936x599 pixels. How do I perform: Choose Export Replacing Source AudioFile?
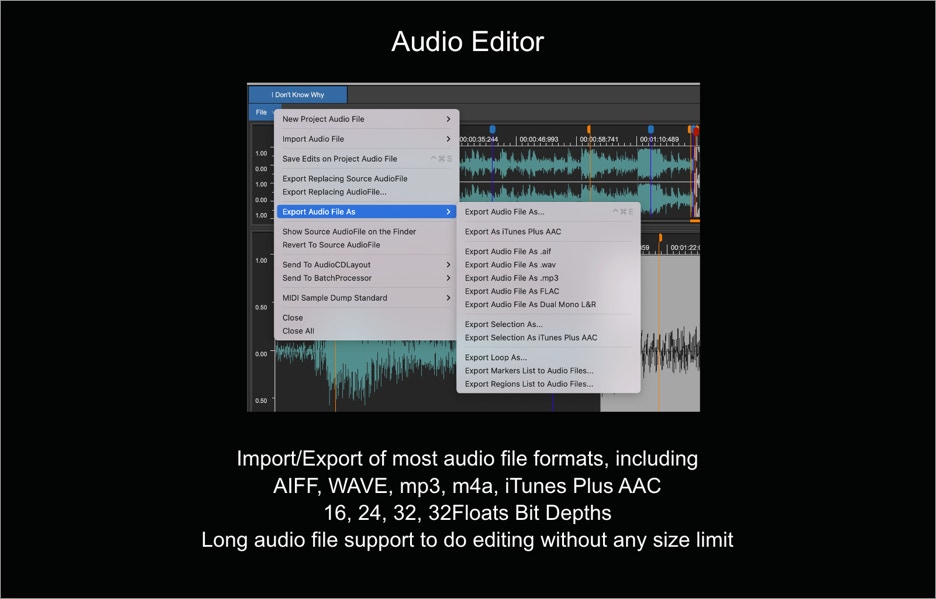pyautogui.click(x=344, y=179)
